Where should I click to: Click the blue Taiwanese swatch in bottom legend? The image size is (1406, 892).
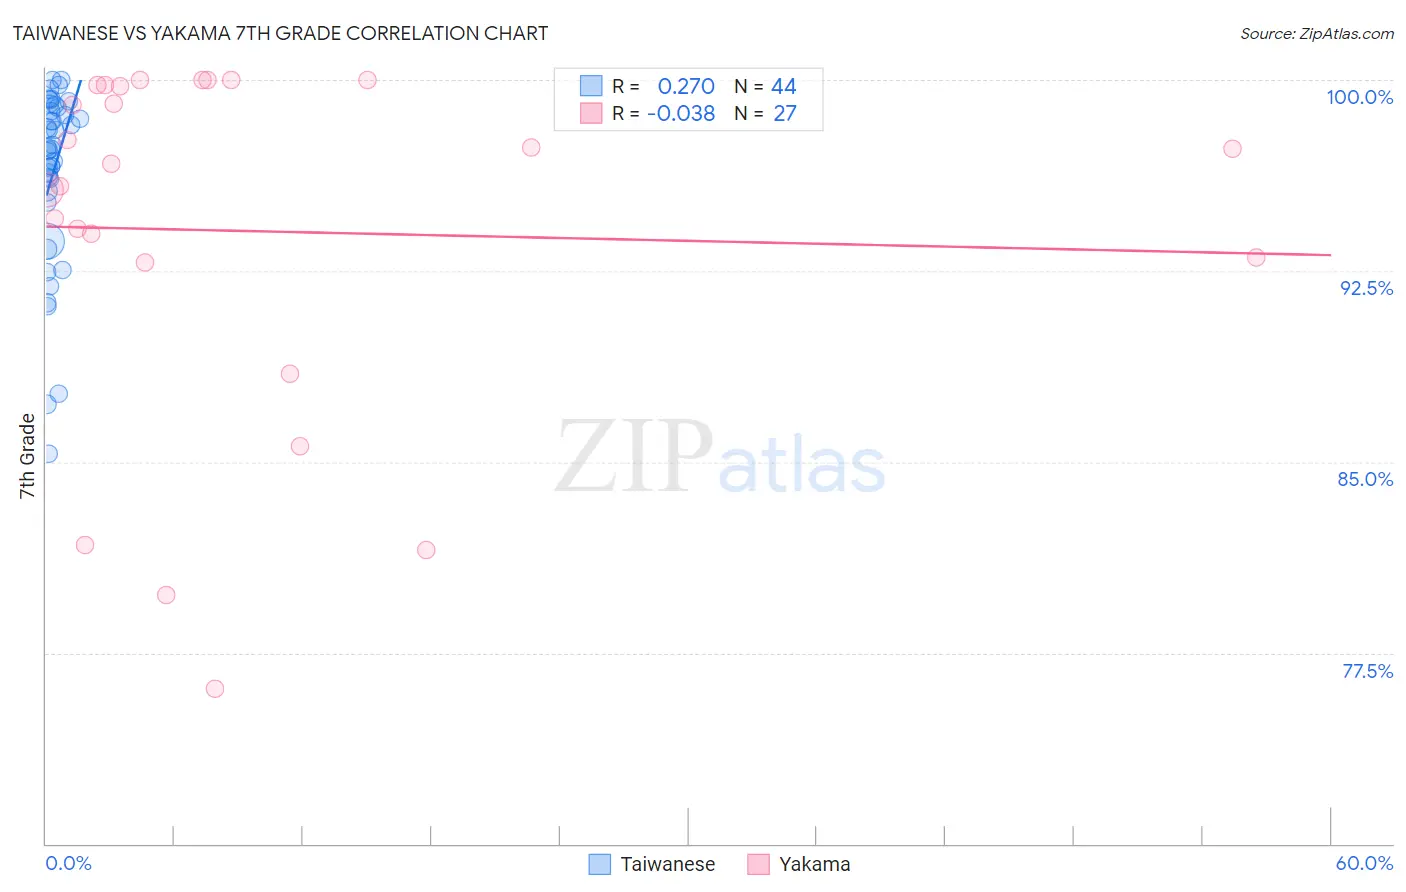599,864
